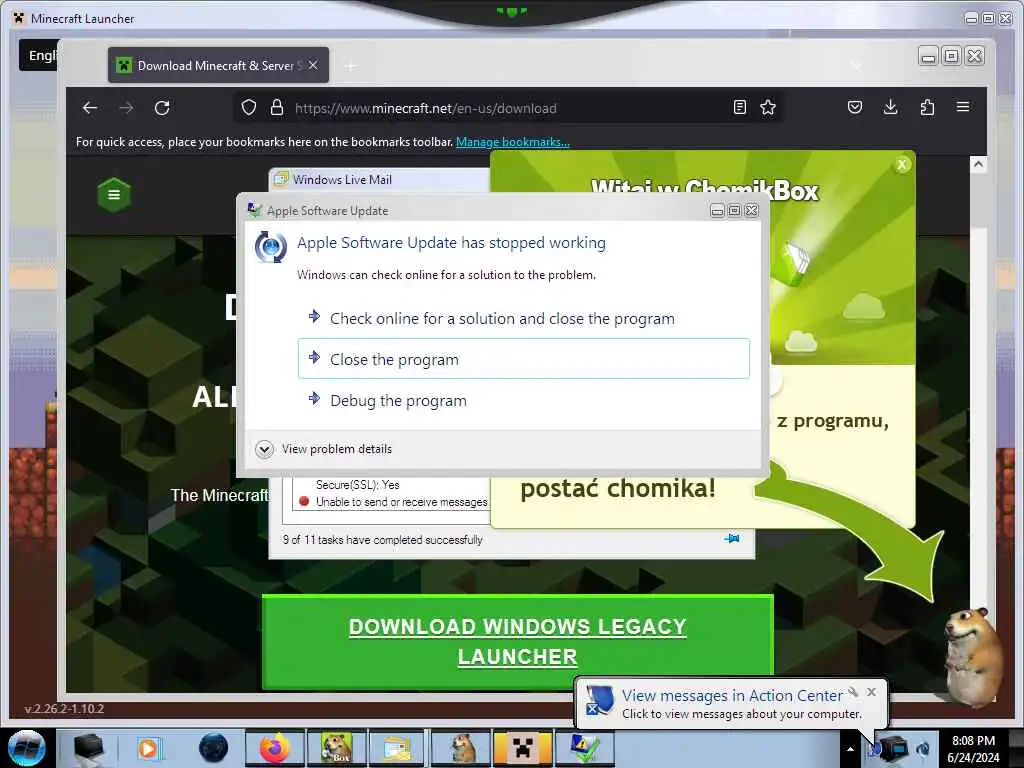
Task: Open the Firefox downloads panel
Action: [890, 107]
